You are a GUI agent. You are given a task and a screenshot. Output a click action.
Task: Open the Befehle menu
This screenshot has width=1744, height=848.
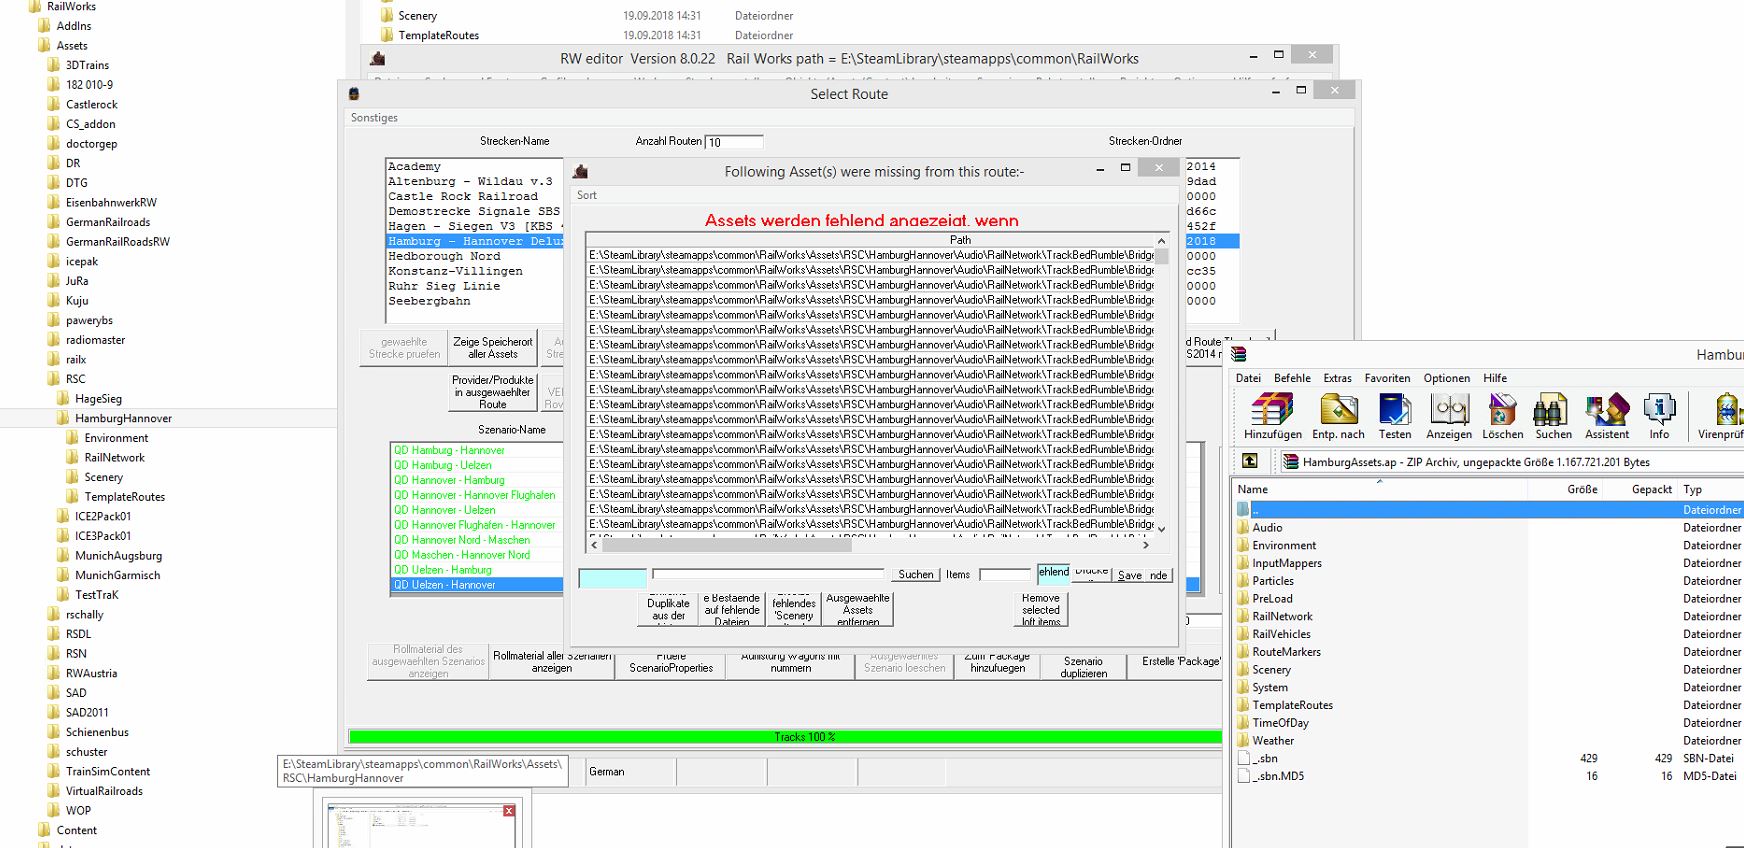click(1292, 378)
